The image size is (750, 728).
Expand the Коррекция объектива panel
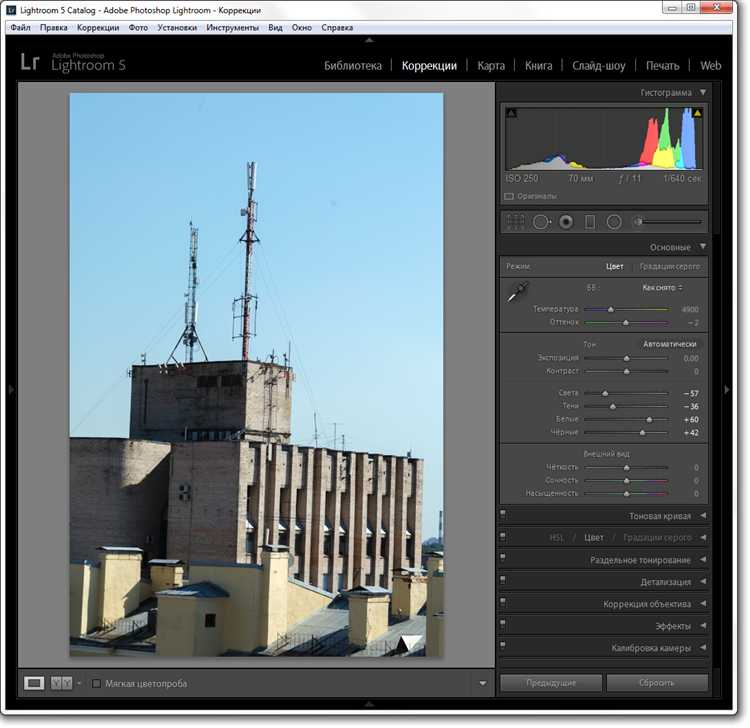[703, 604]
